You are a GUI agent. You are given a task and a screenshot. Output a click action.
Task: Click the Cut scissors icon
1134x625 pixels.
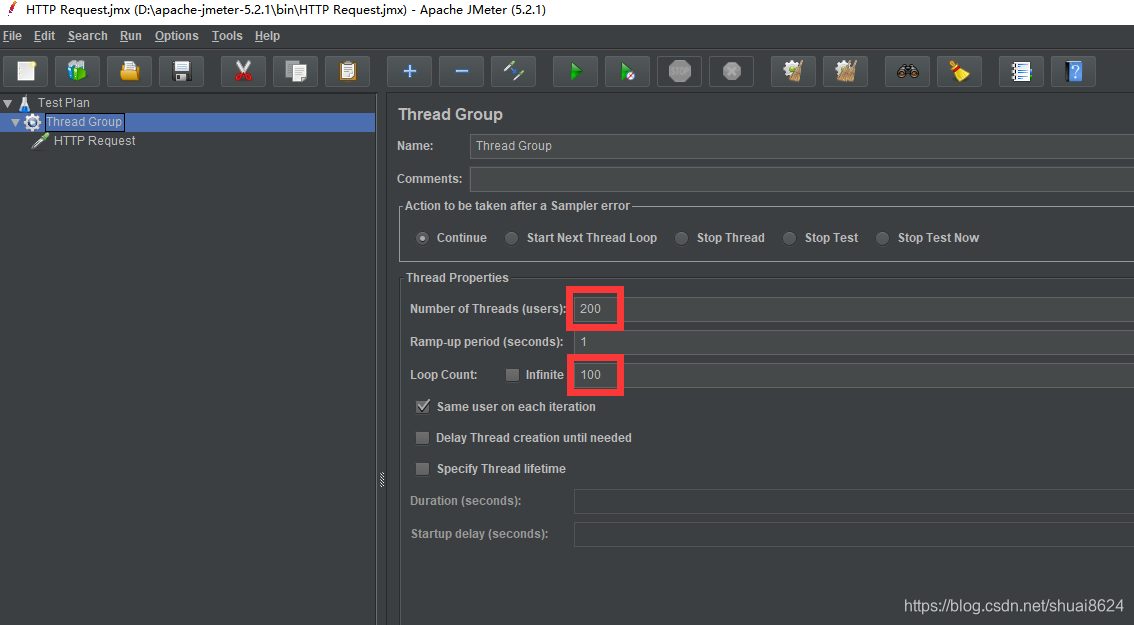[243, 72]
